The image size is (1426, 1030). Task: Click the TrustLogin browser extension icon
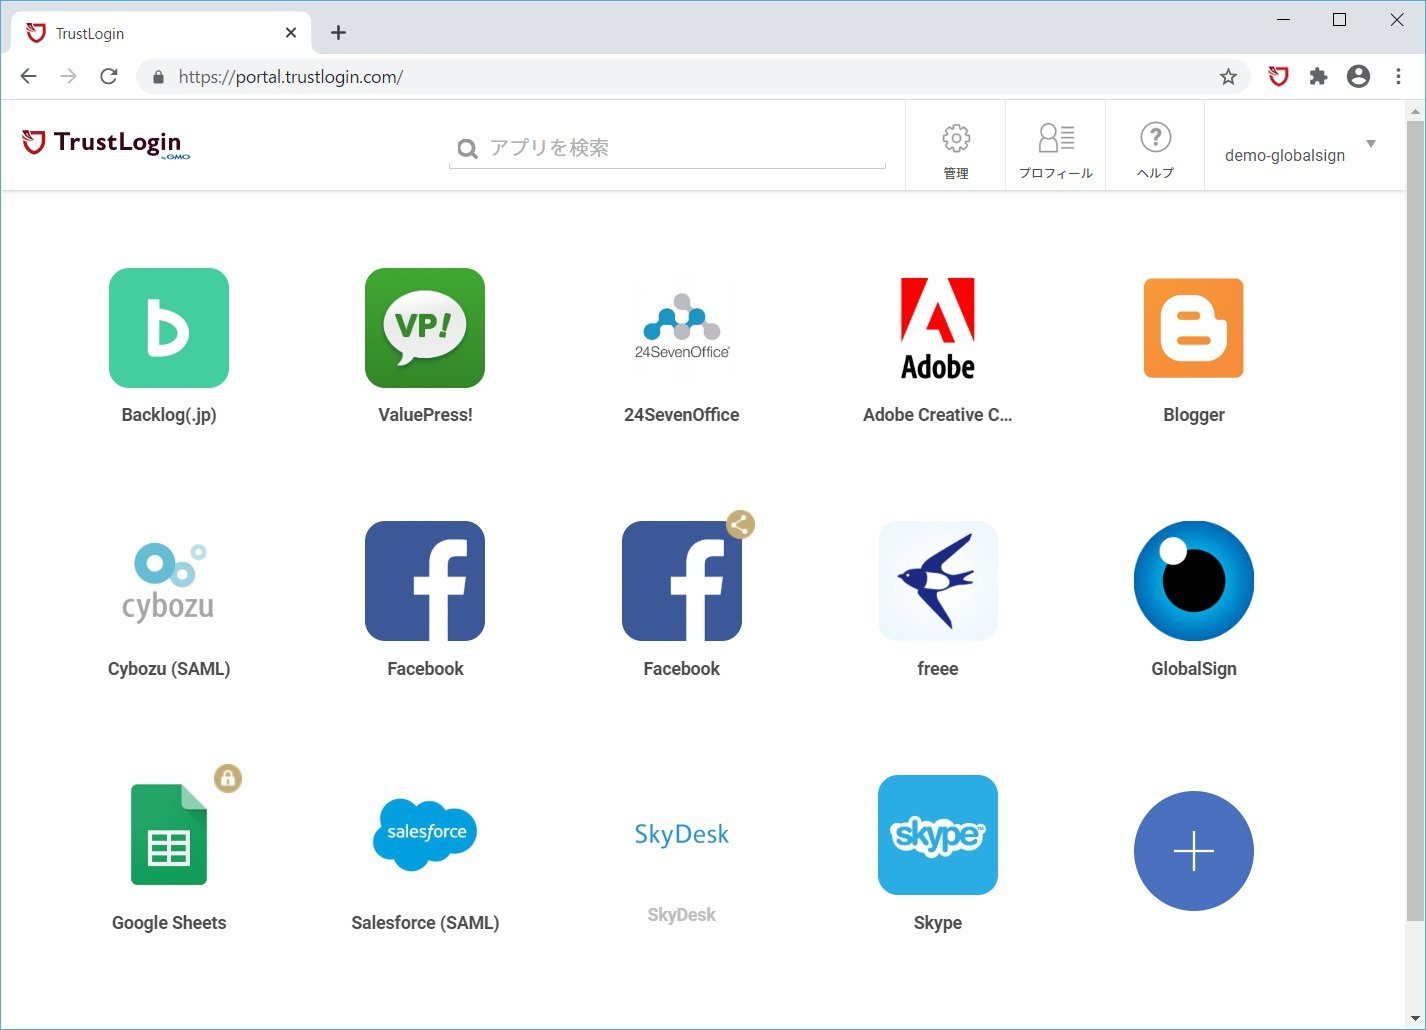click(1278, 77)
